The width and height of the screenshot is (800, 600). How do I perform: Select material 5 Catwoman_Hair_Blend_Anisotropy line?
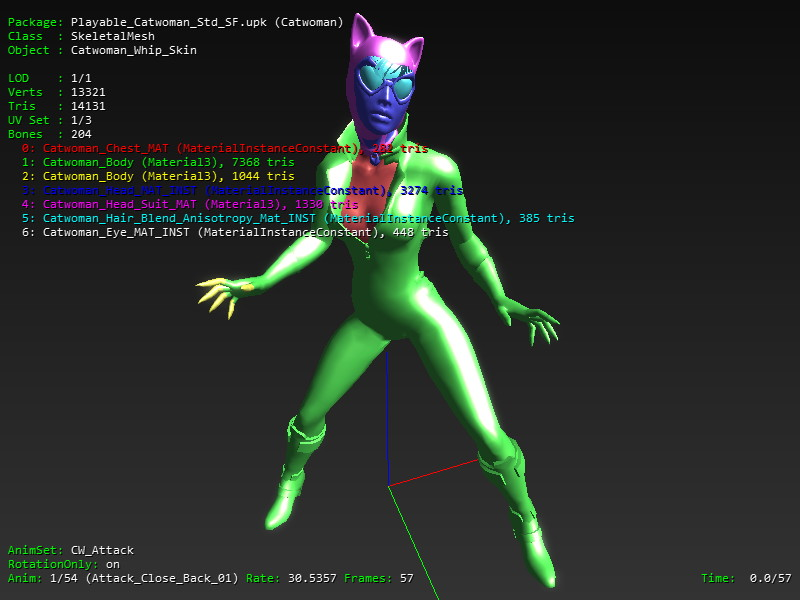pos(298,218)
